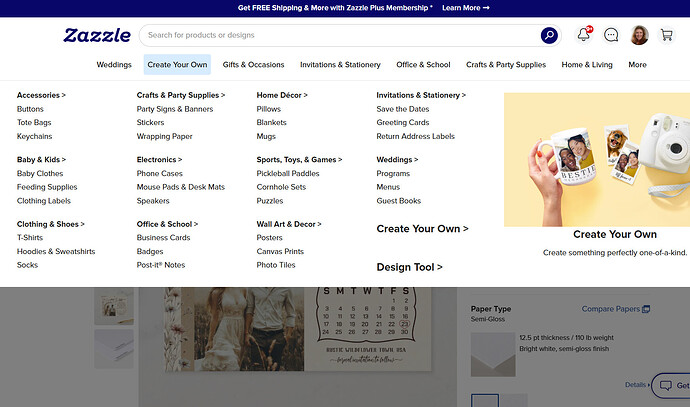Select Phone Cases link
Screen dimensions: 690x407
pyautogui.click(x=159, y=173)
